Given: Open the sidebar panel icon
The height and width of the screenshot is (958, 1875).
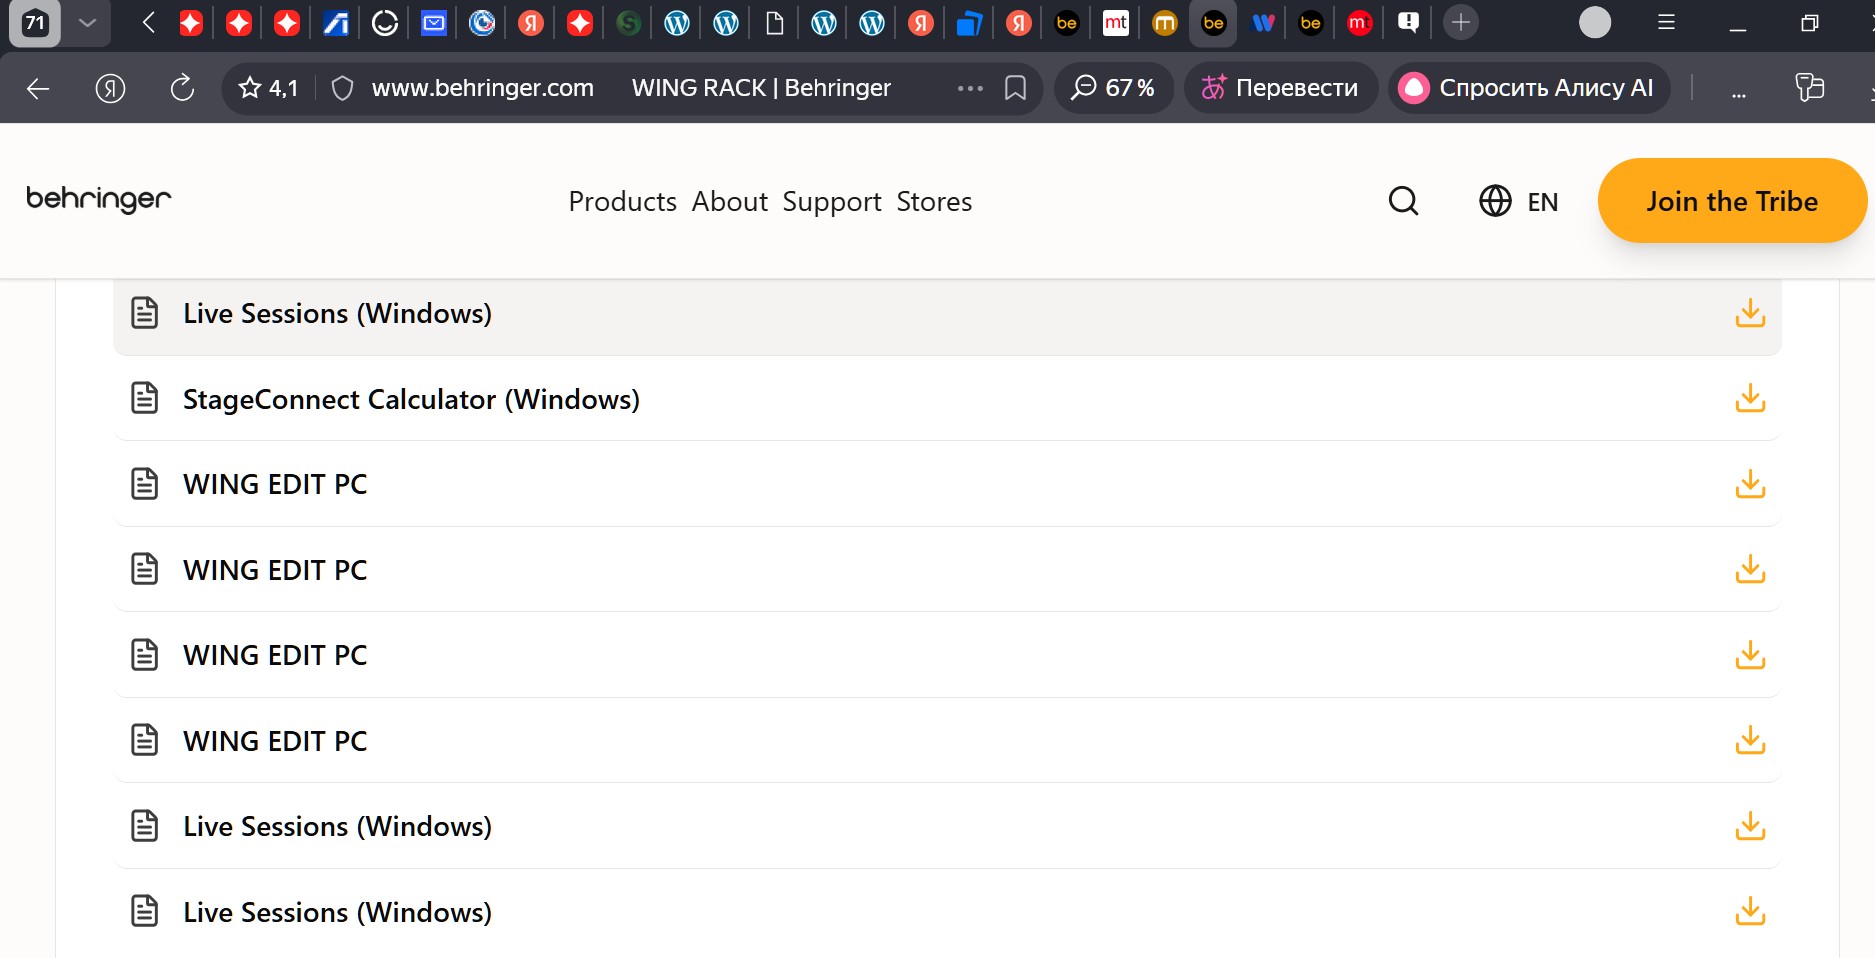Looking at the screenshot, I should coord(1810,88).
